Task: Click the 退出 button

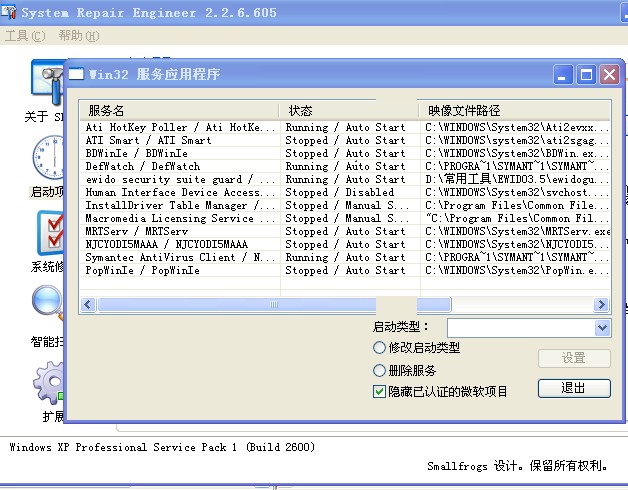Action: (574, 388)
